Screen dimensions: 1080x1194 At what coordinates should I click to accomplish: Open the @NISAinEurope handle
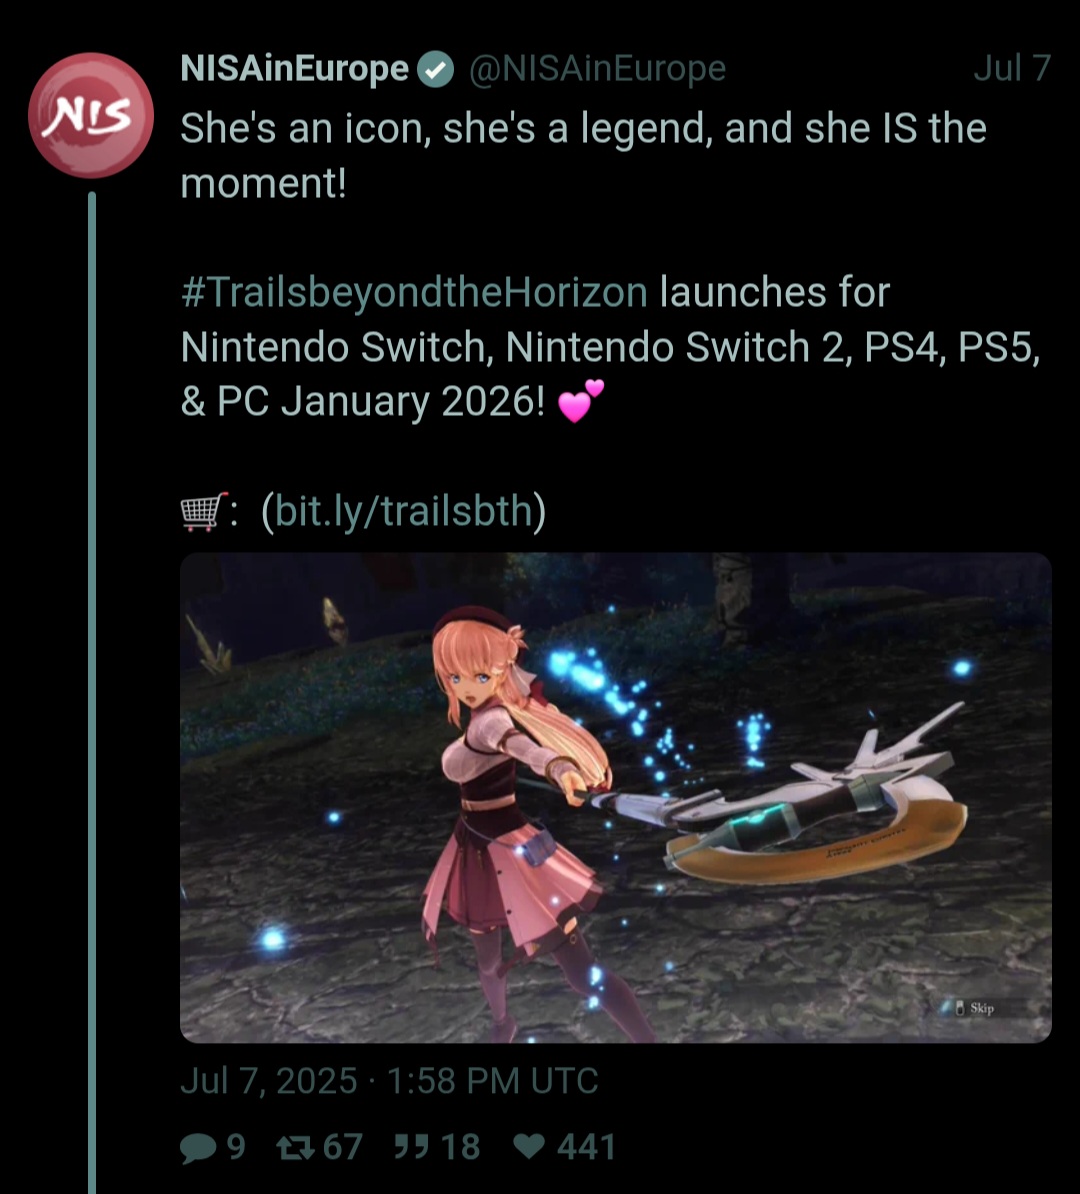[597, 69]
